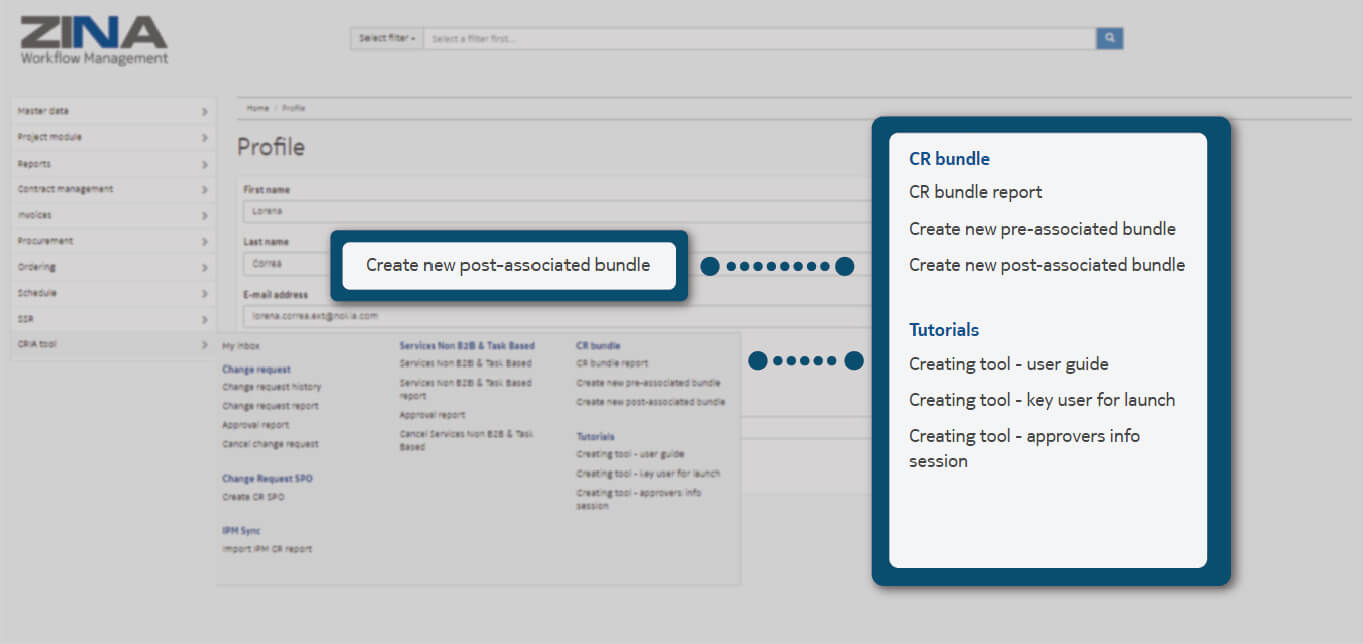Click the chevron arrow beside Procurement
The height and width of the screenshot is (644, 1363).
[204, 241]
